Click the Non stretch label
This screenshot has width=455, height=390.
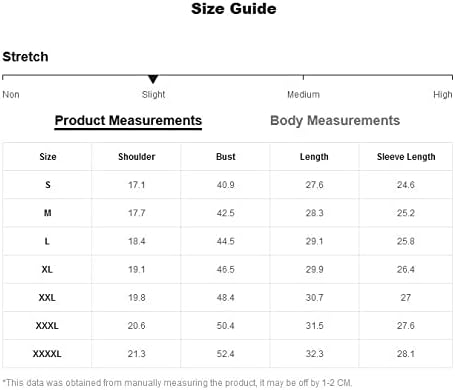pos(11,95)
